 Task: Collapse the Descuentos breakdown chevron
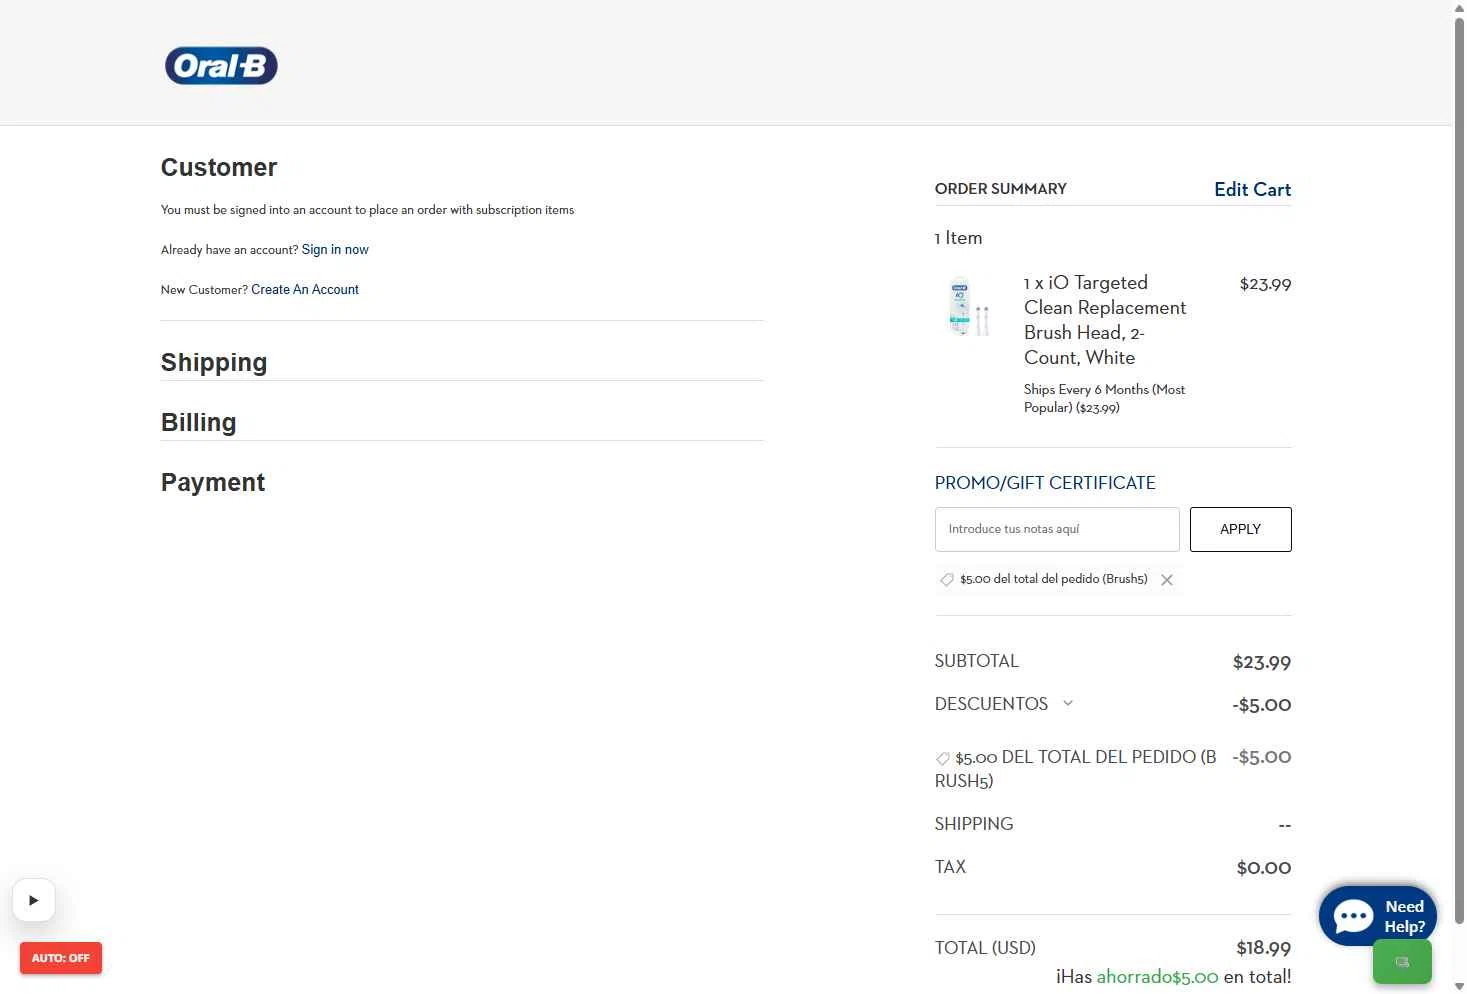(1068, 703)
